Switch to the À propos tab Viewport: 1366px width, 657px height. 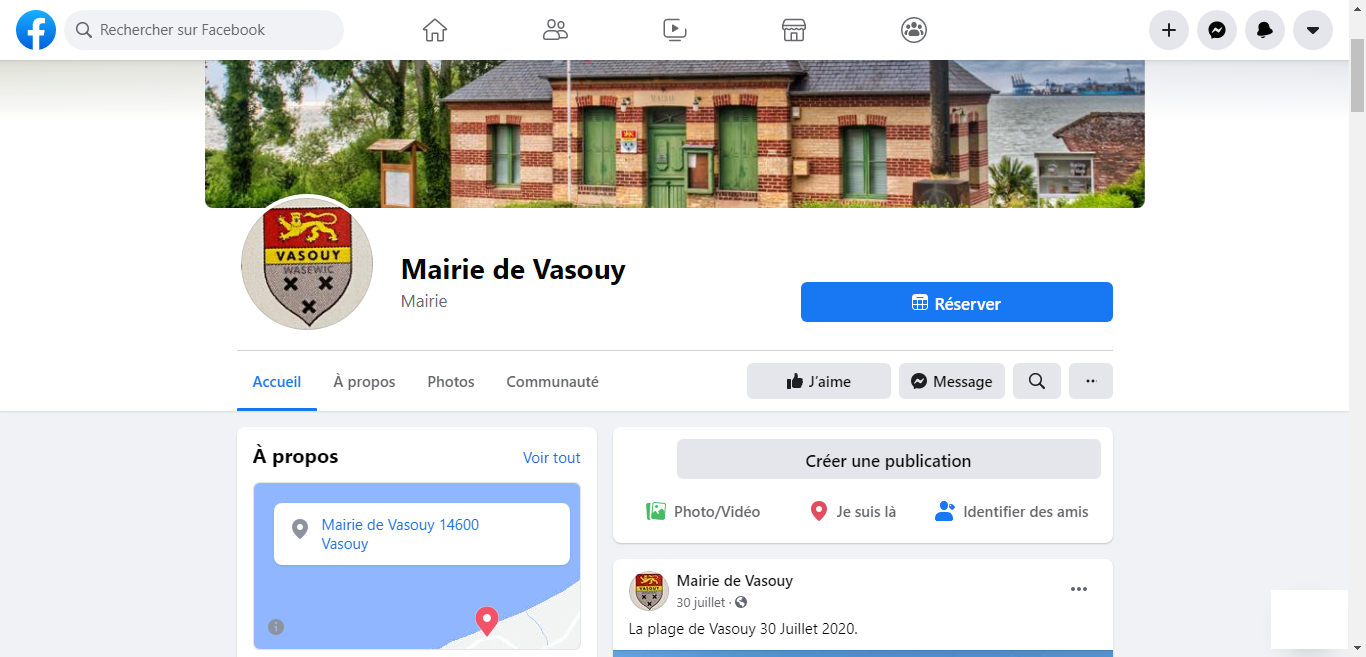(x=364, y=381)
